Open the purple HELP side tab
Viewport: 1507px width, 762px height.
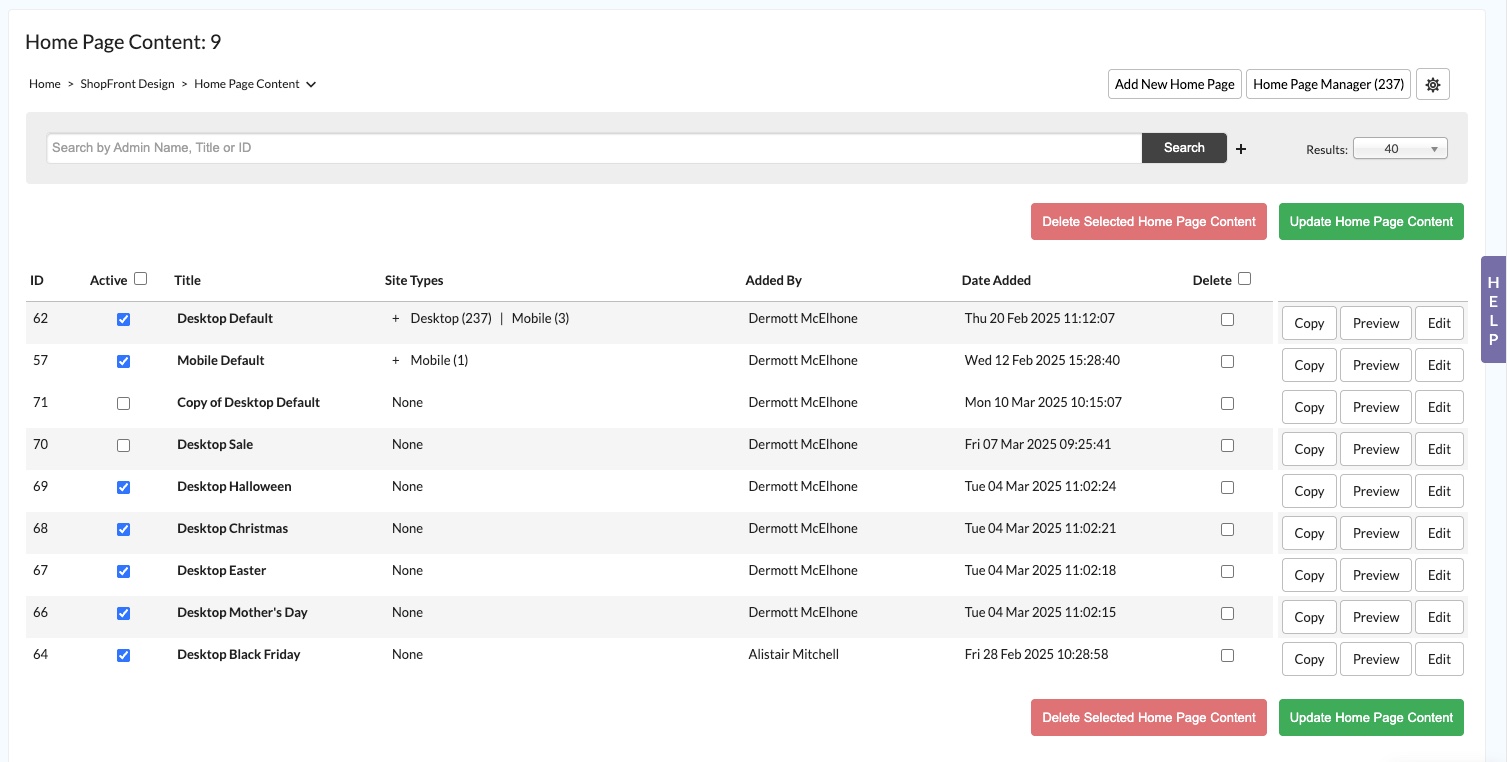[1493, 310]
